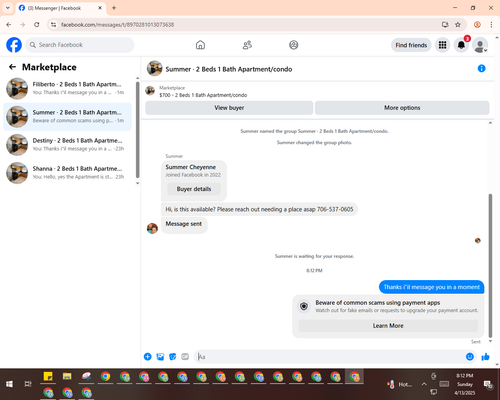Click site information icon in address bar

click(53, 24)
